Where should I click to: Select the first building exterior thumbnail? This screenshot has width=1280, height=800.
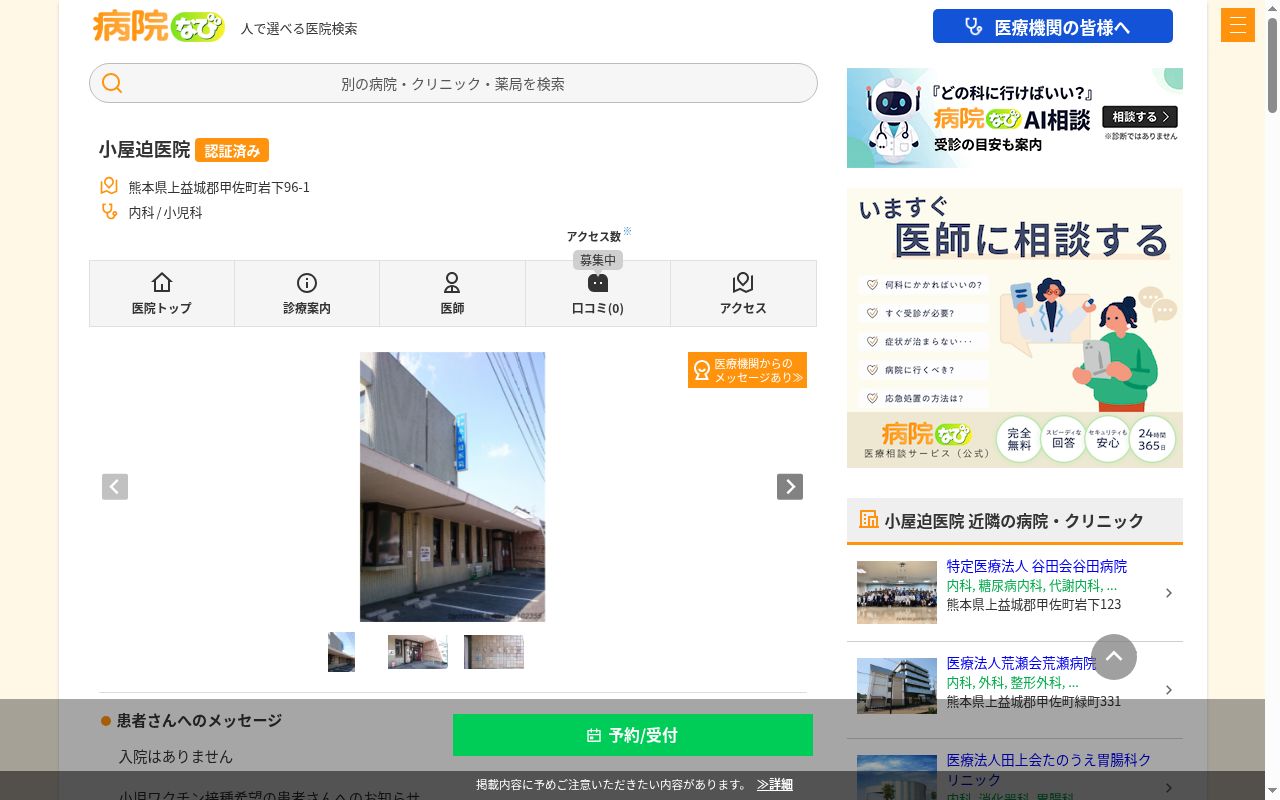(341, 652)
